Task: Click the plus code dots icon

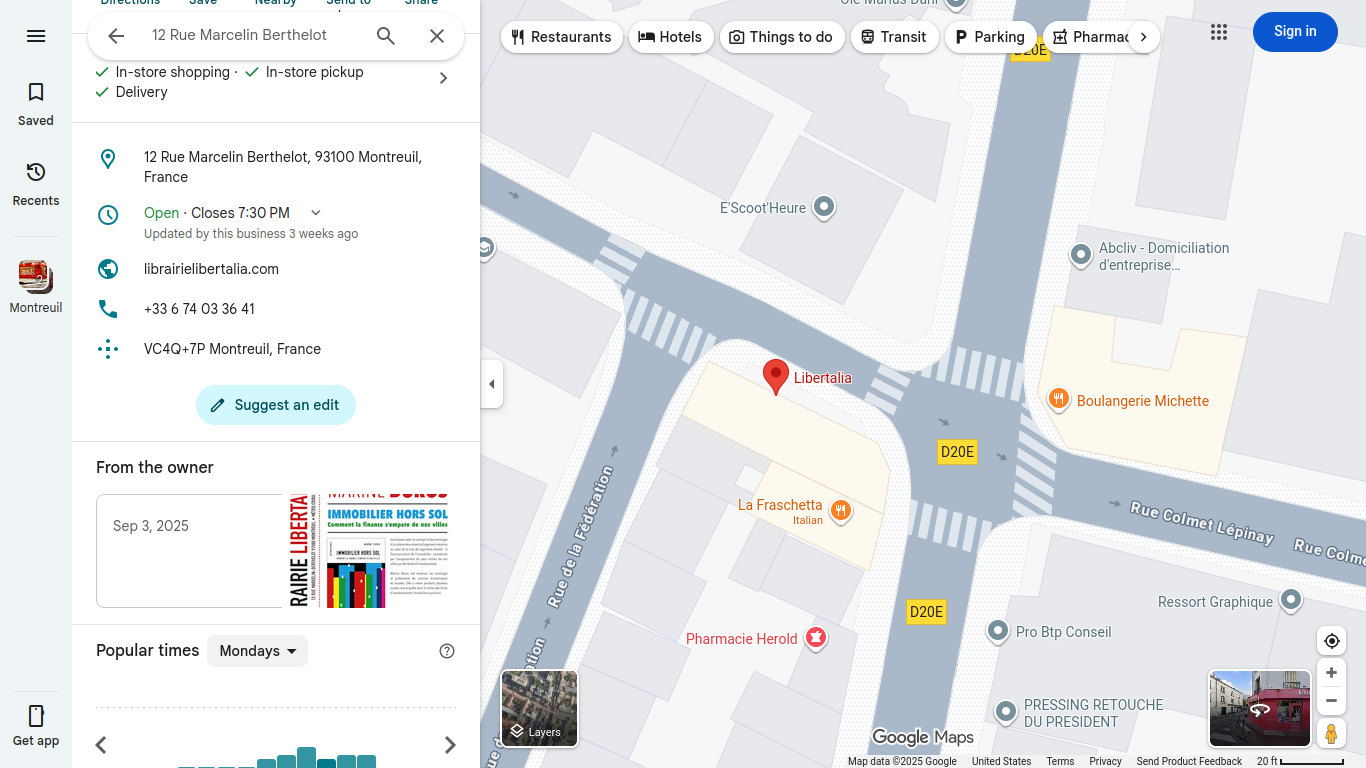Action: [x=108, y=349]
